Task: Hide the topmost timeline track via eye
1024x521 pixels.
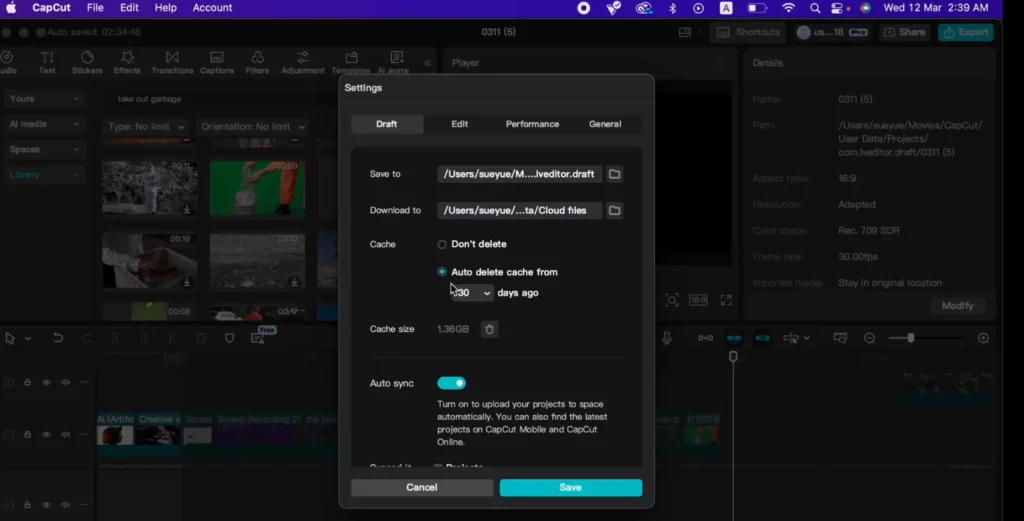Action: click(x=46, y=382)
